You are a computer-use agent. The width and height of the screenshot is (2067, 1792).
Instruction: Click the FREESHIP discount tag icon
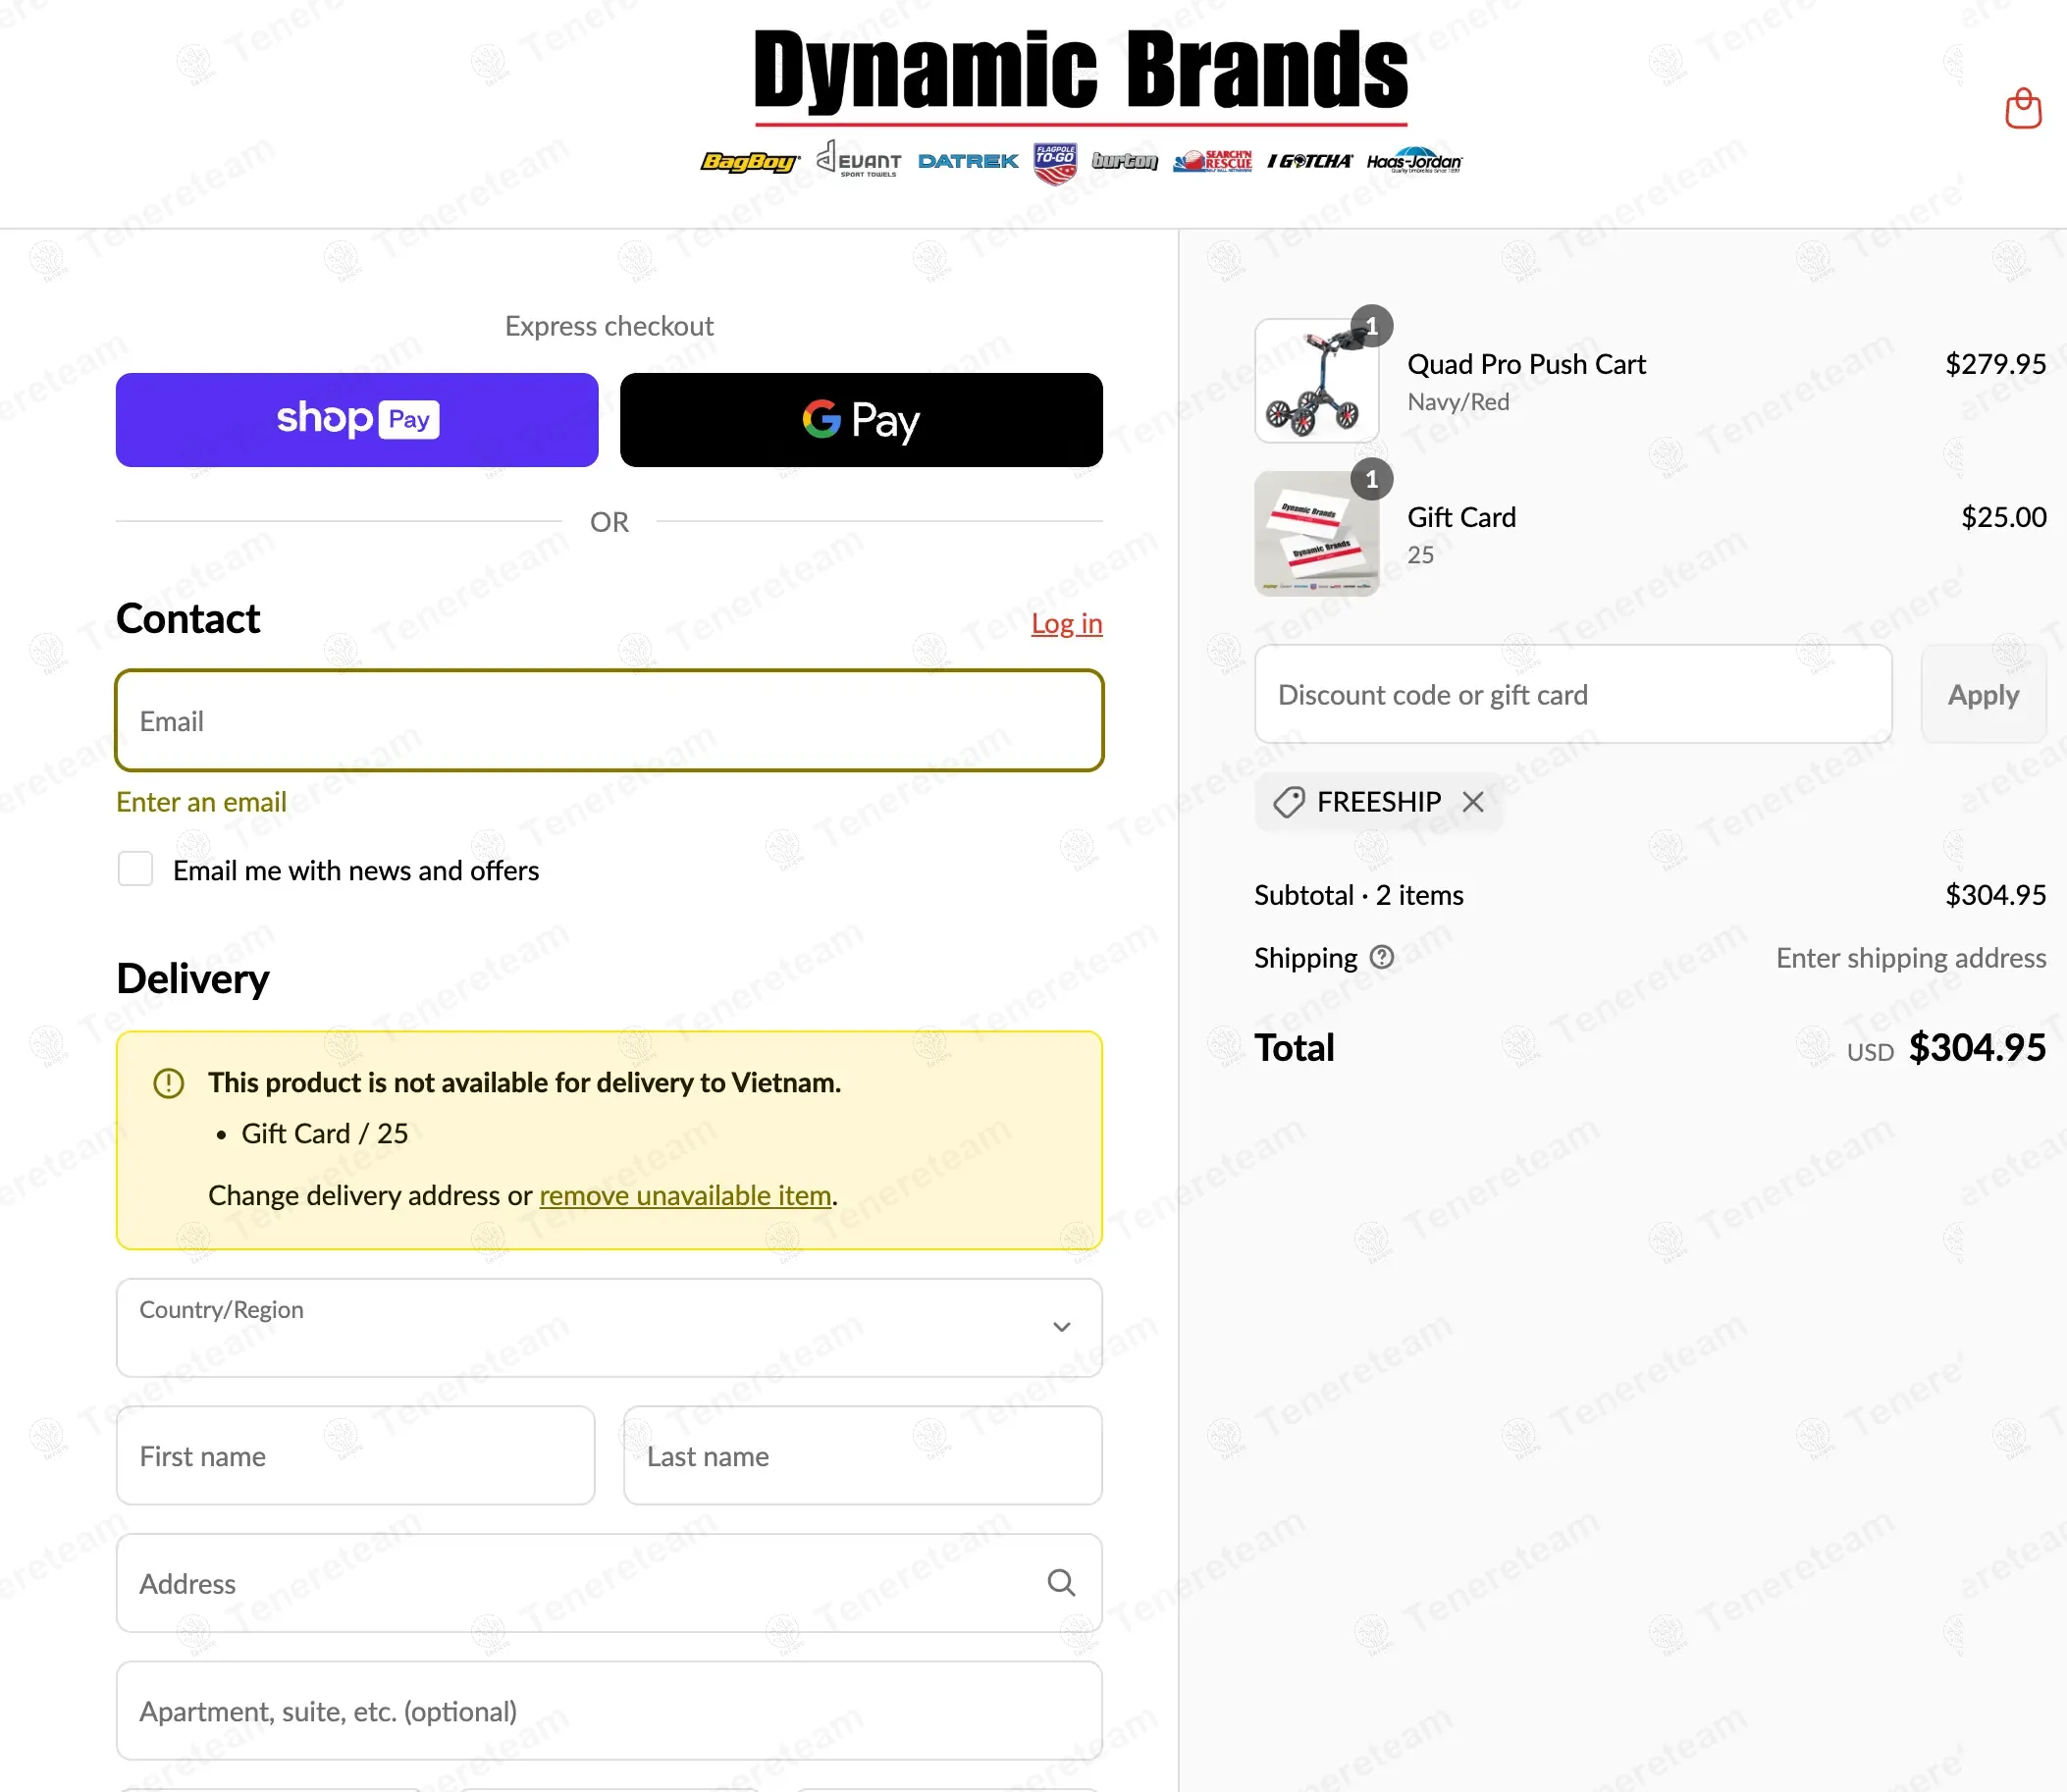tap(1289, 801)
